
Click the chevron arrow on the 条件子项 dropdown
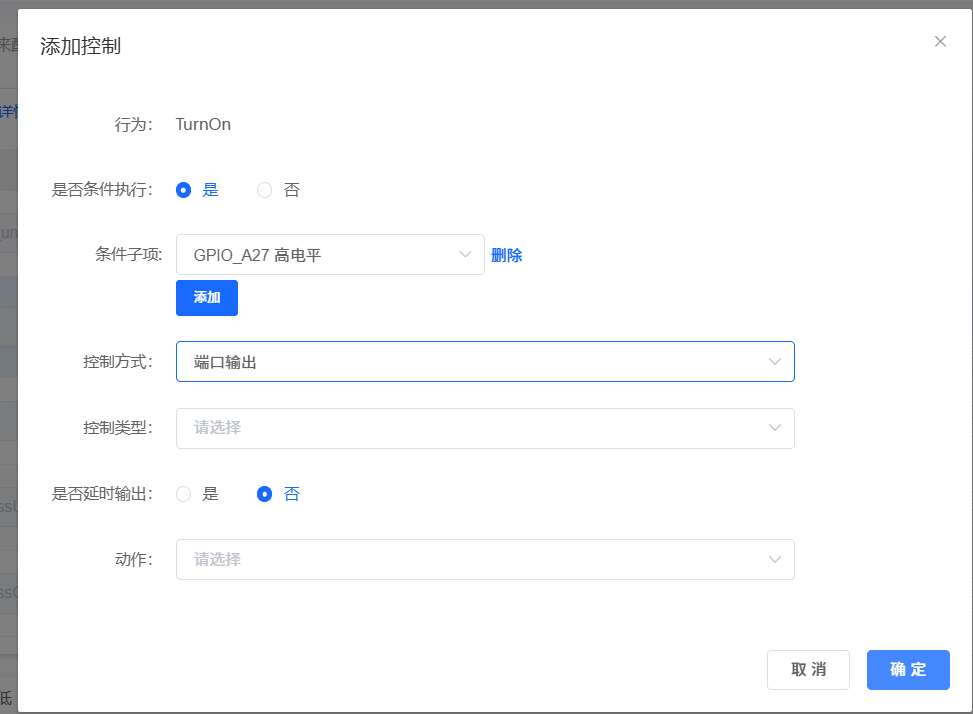(465, 254)
